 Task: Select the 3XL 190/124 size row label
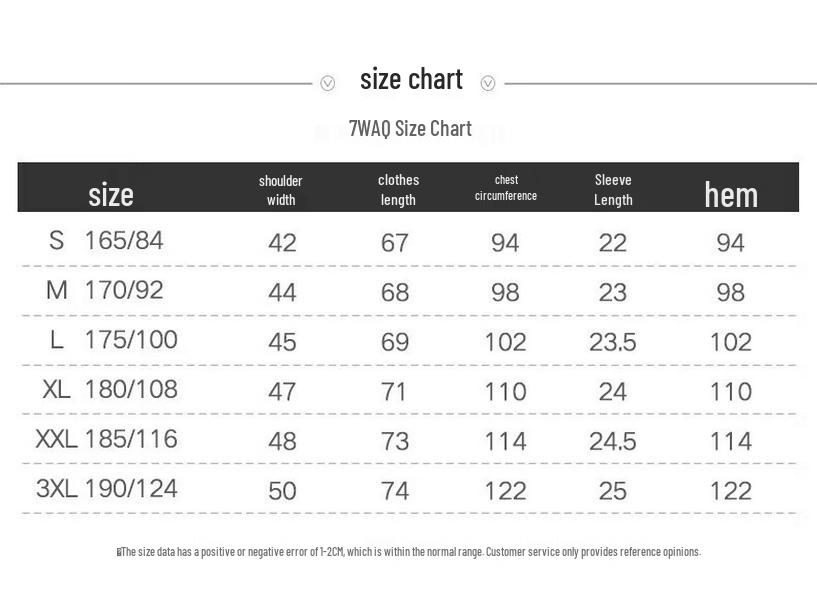[107, 488]
